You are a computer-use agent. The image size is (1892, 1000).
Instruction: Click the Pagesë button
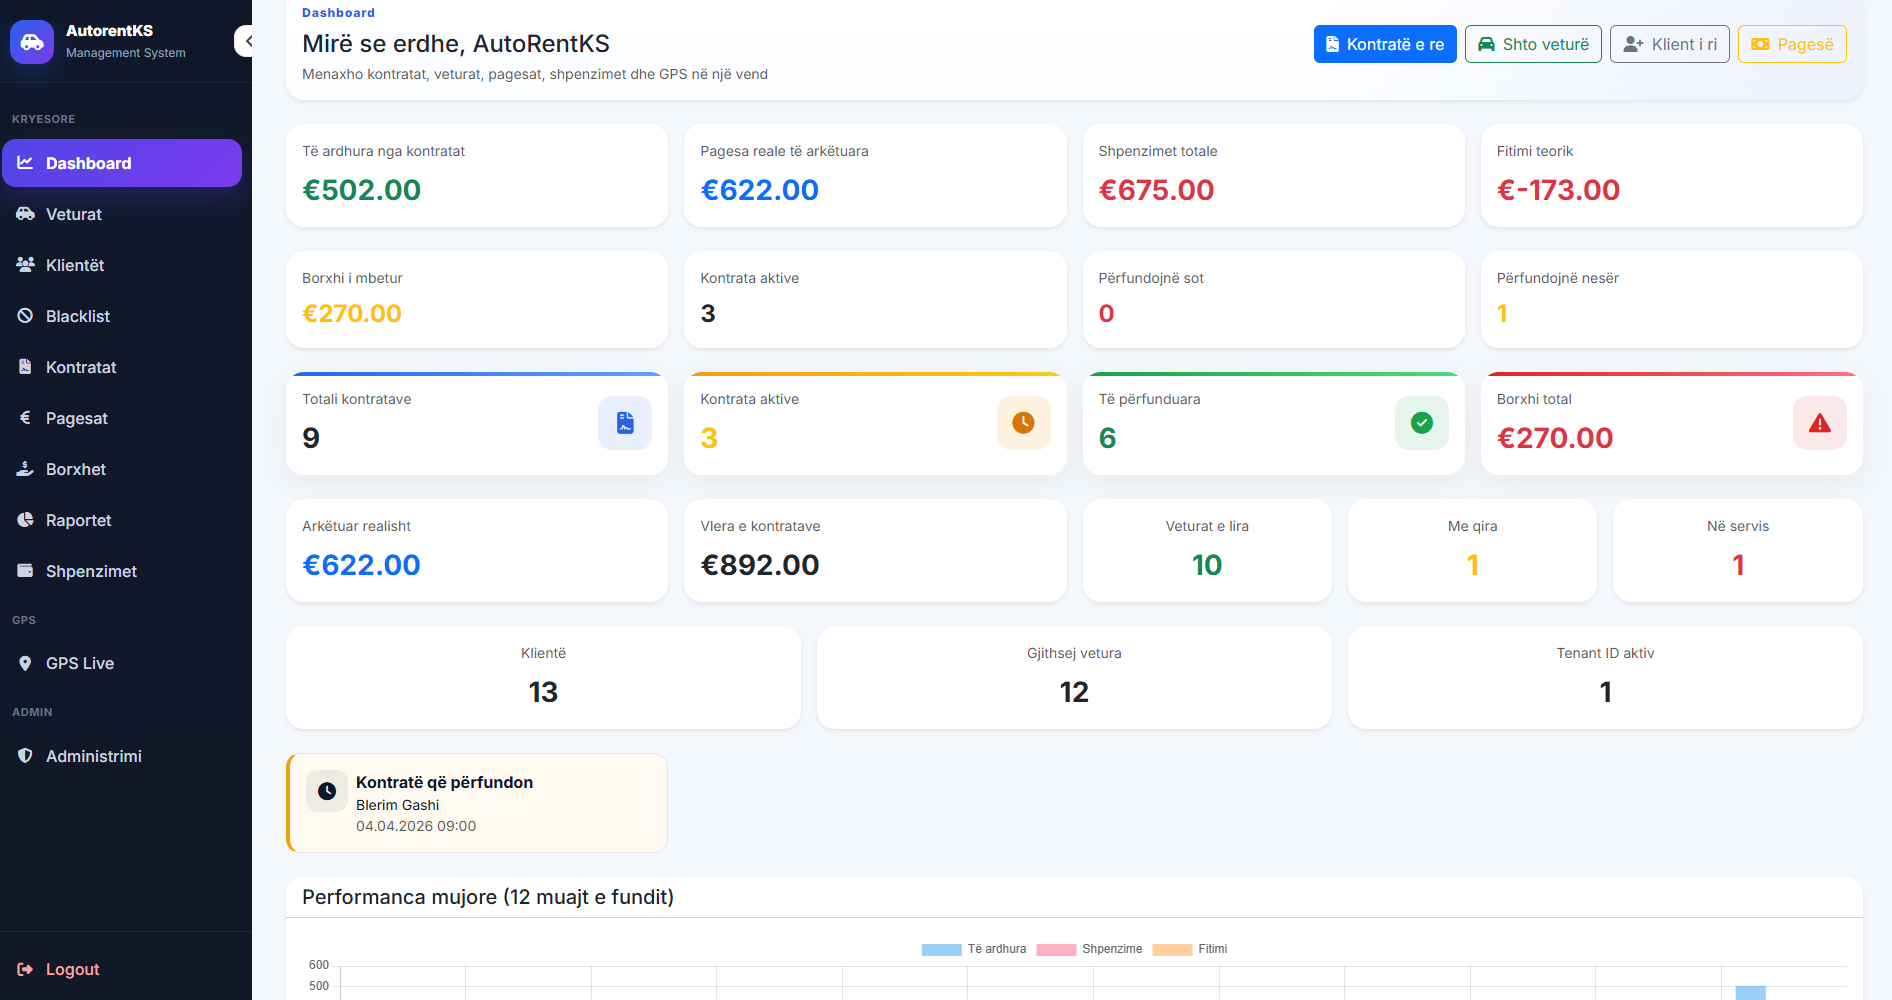1792,44
